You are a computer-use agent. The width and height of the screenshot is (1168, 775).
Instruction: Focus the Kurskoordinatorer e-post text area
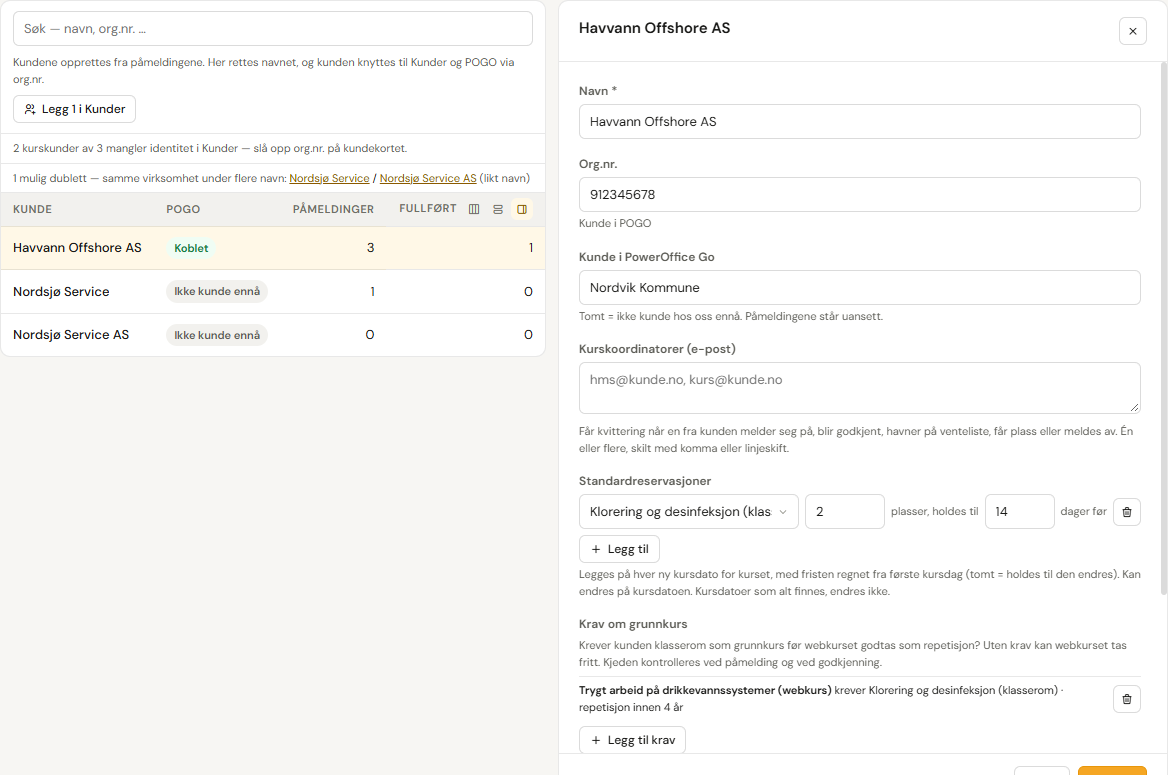[859, 388]
